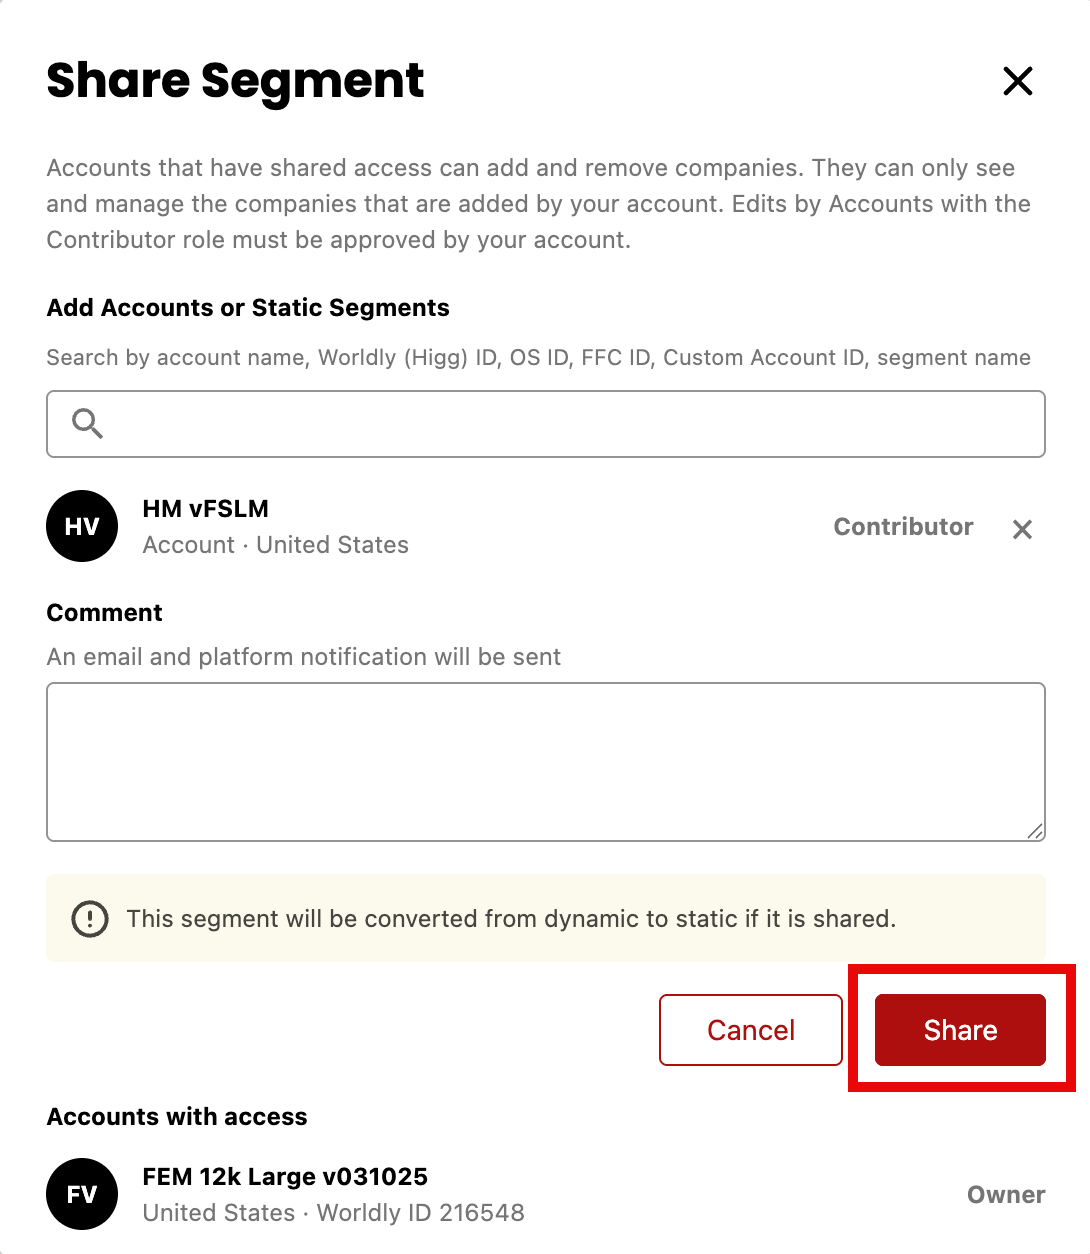The image size is (1090, 1254).
Task: Cancel sharing the segment
Action: coord(751,1030)
